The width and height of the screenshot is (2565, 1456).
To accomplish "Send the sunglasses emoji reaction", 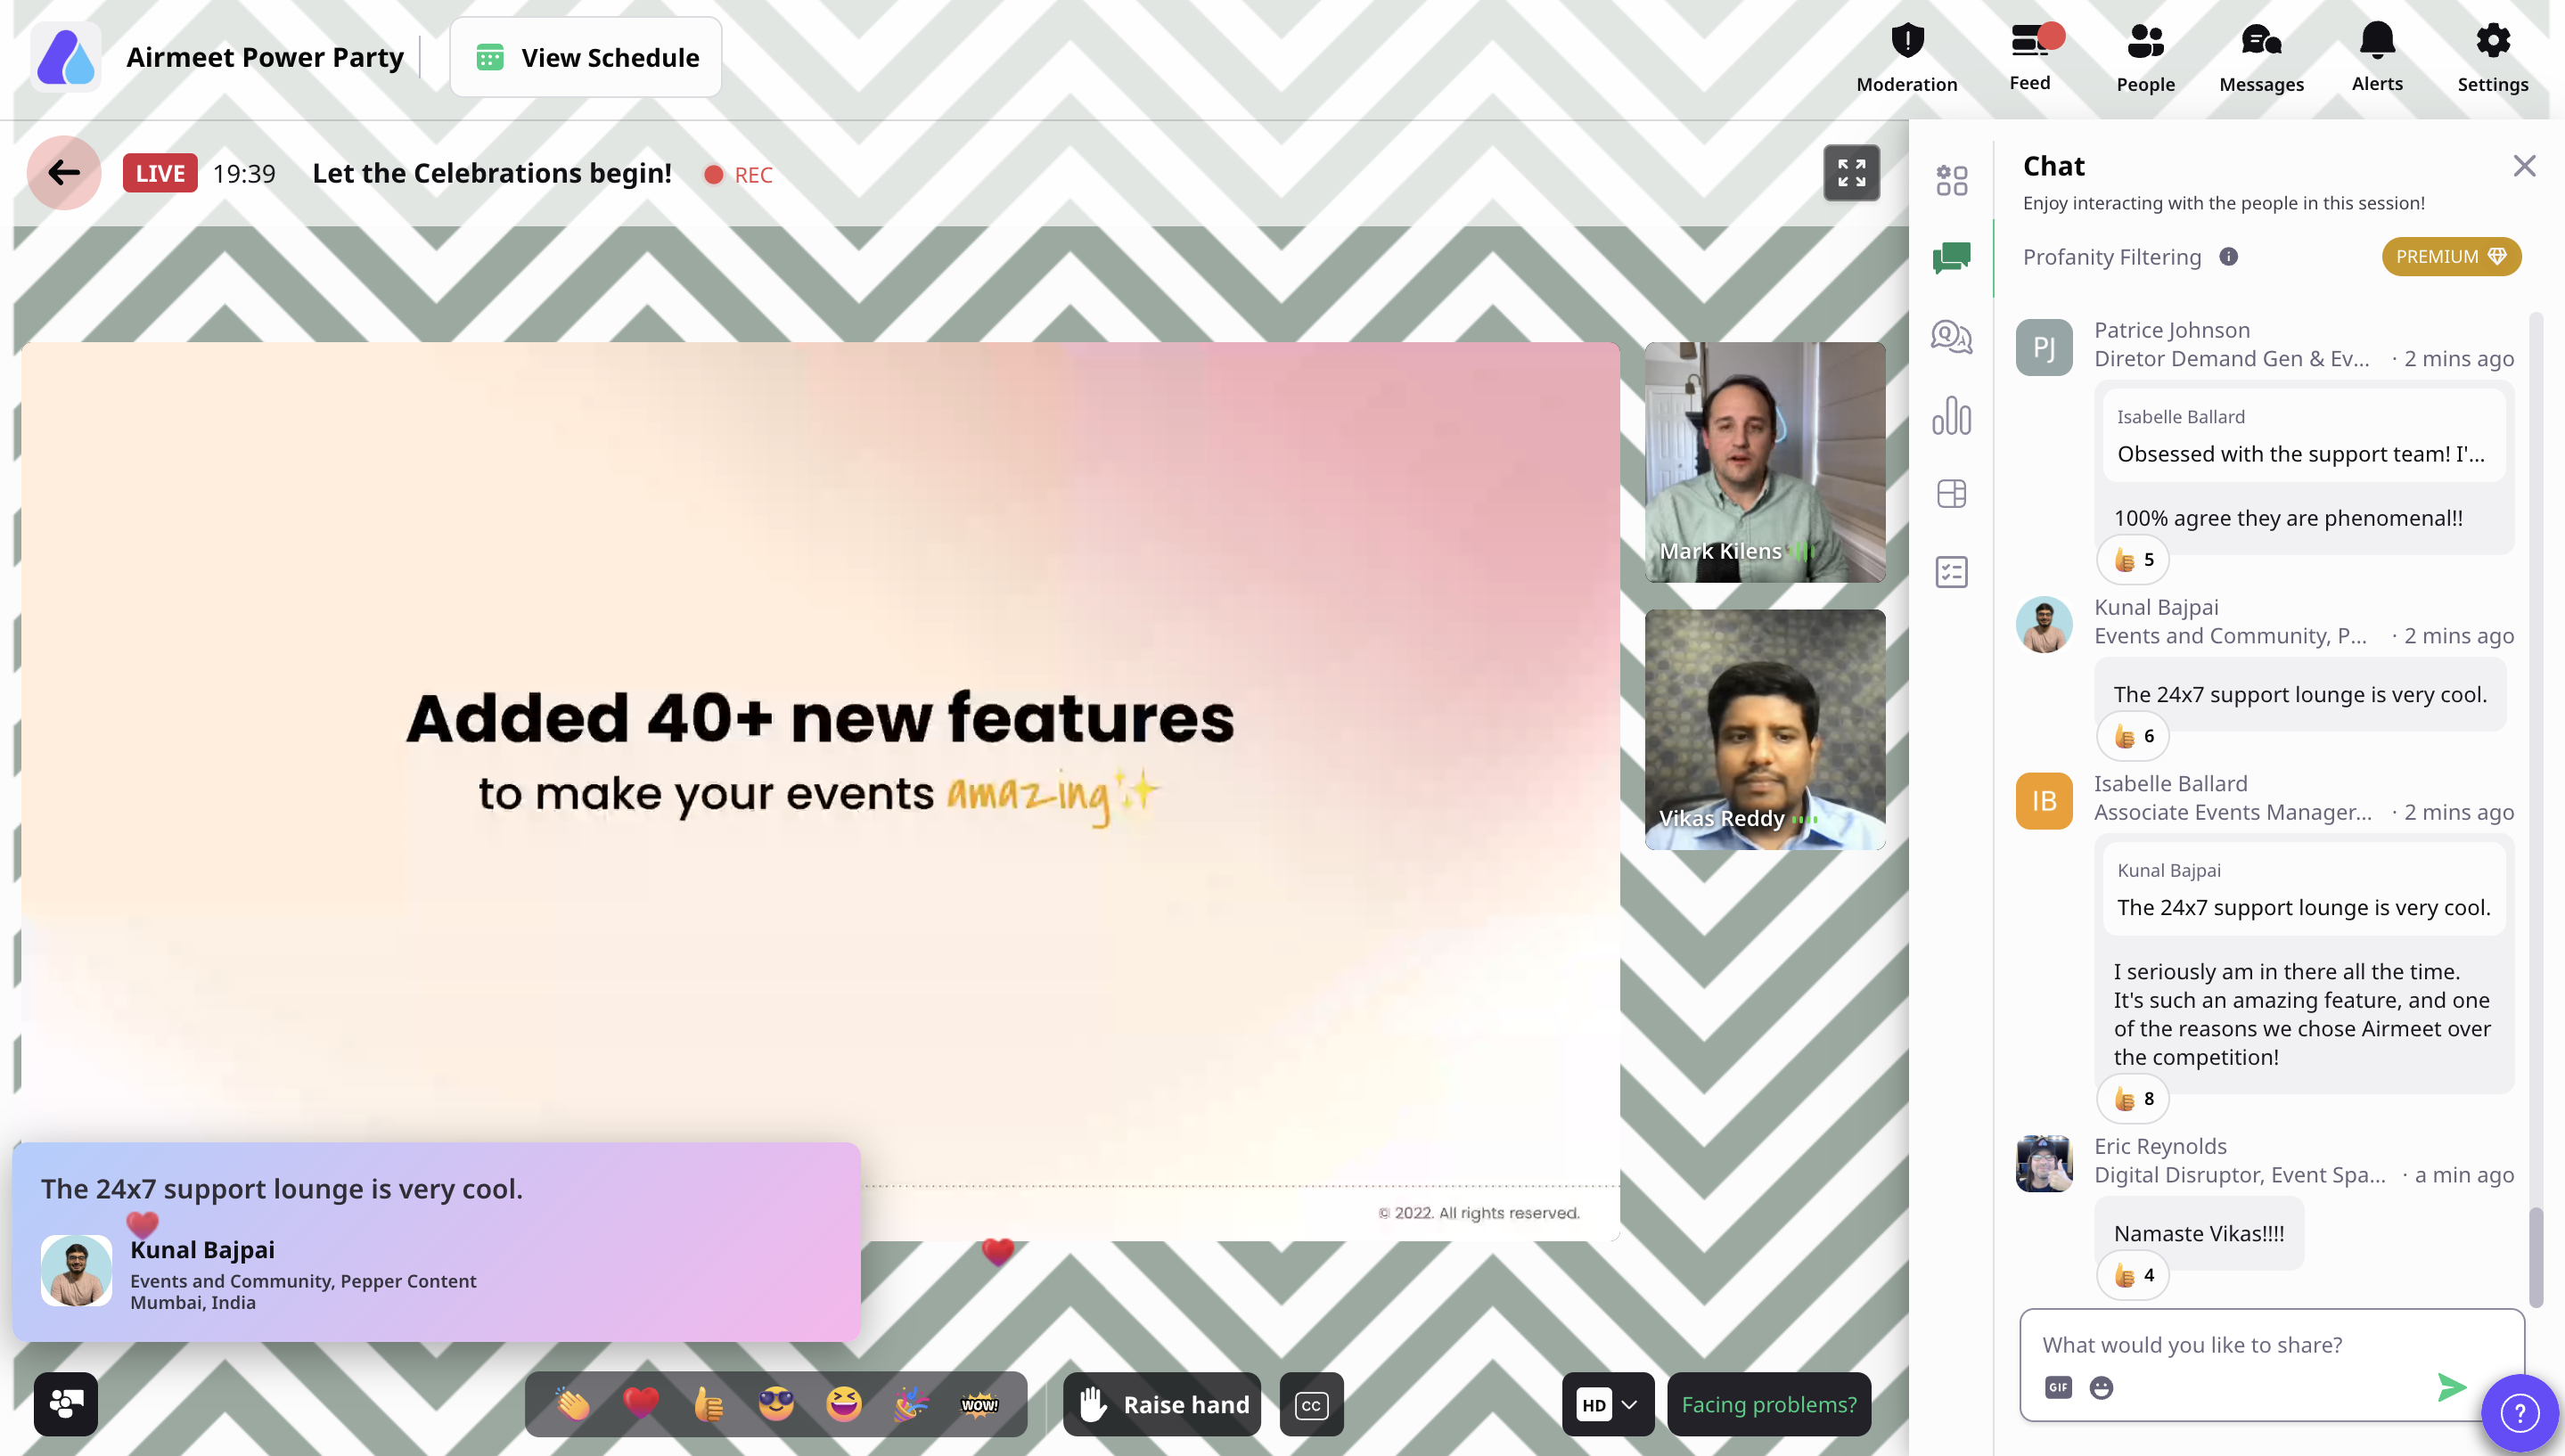I will click(776, 1404).
